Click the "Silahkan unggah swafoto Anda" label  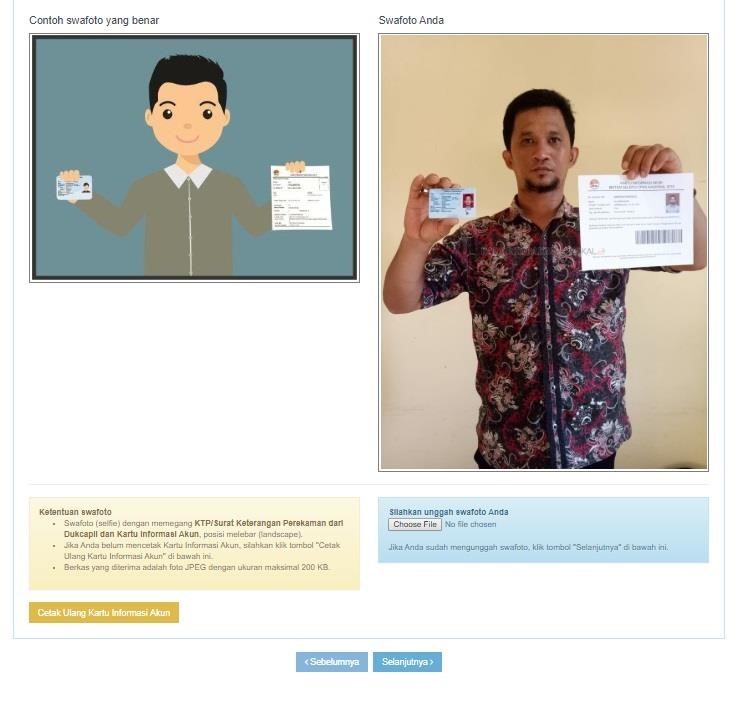point(449,512)
